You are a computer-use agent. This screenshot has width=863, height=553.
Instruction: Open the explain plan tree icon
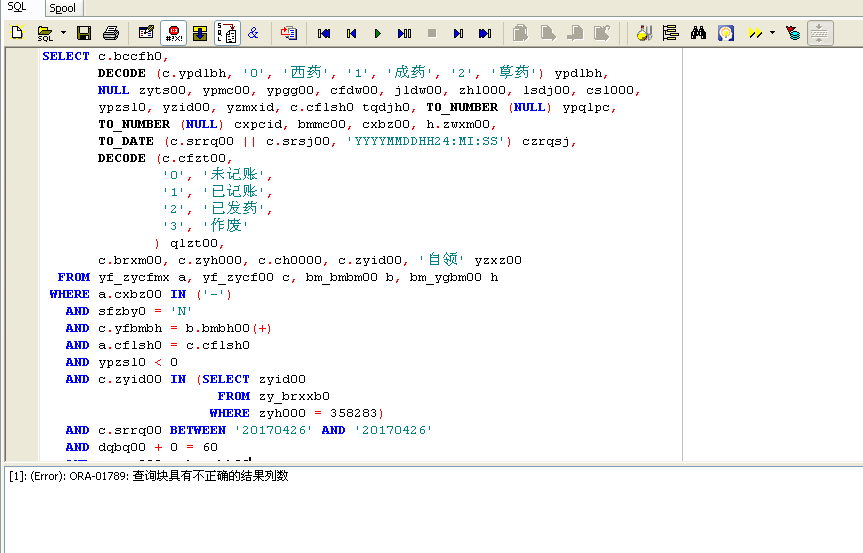[671, 33]
